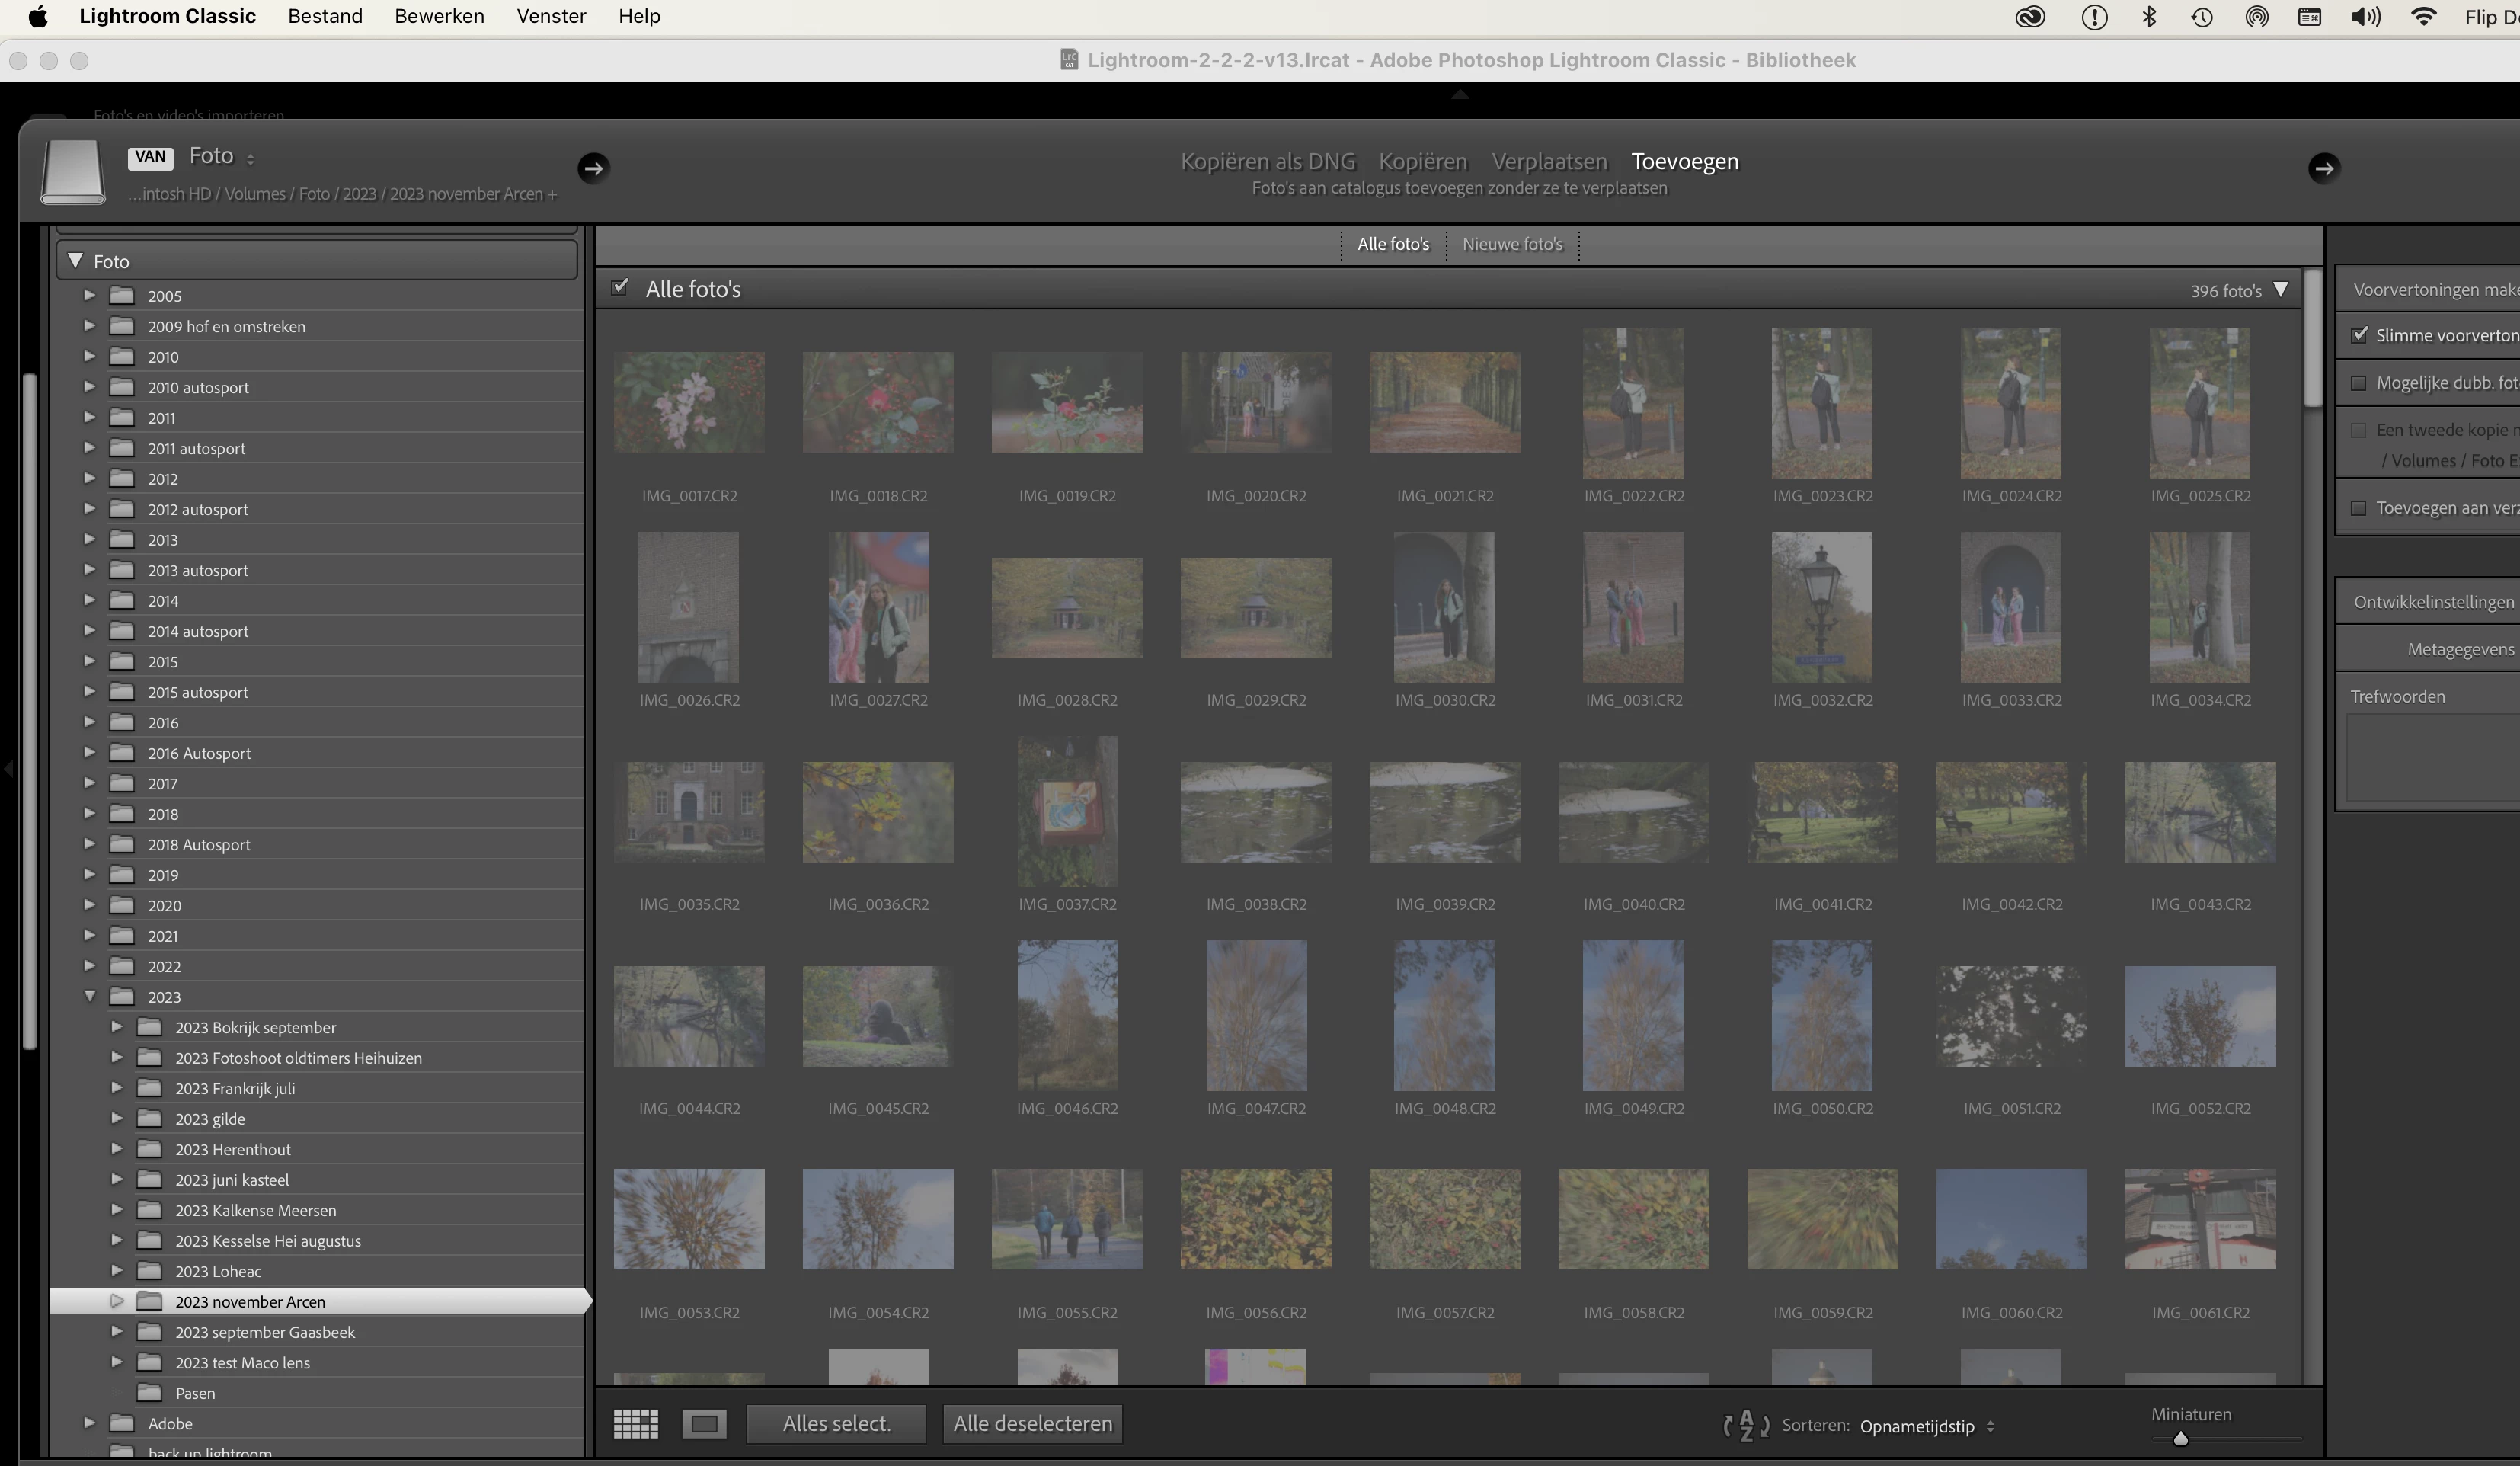
Task: Collapse the 2023 folder
Action: [89, 997]
